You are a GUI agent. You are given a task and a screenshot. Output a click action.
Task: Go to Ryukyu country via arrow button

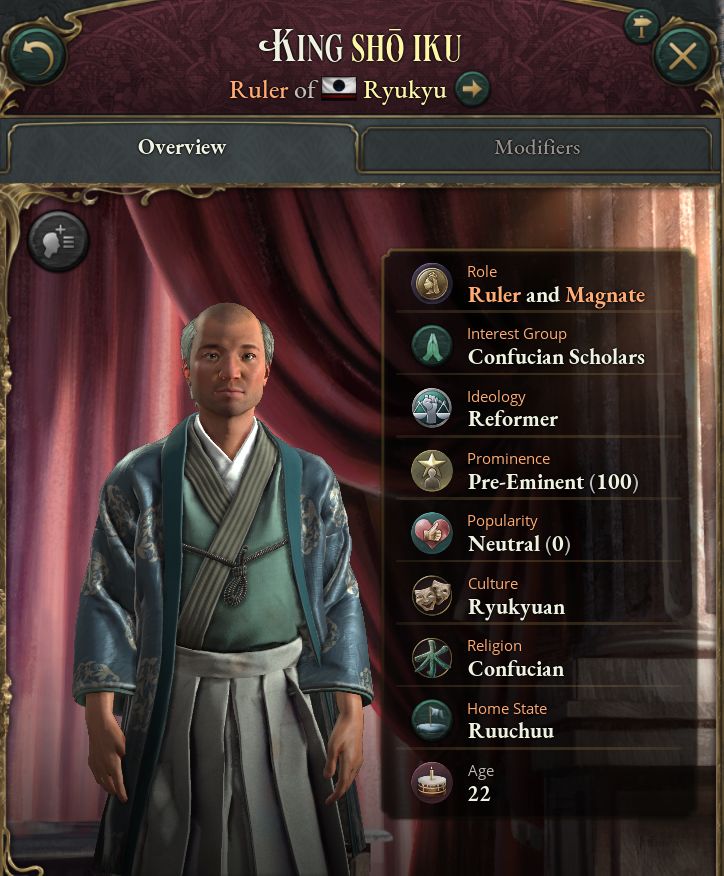pyautogui.click(x=472, y=89)
